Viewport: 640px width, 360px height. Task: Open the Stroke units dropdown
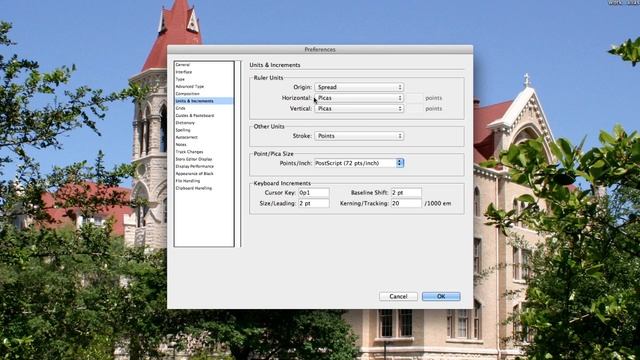pyautogui.click(x=359, y=136)
